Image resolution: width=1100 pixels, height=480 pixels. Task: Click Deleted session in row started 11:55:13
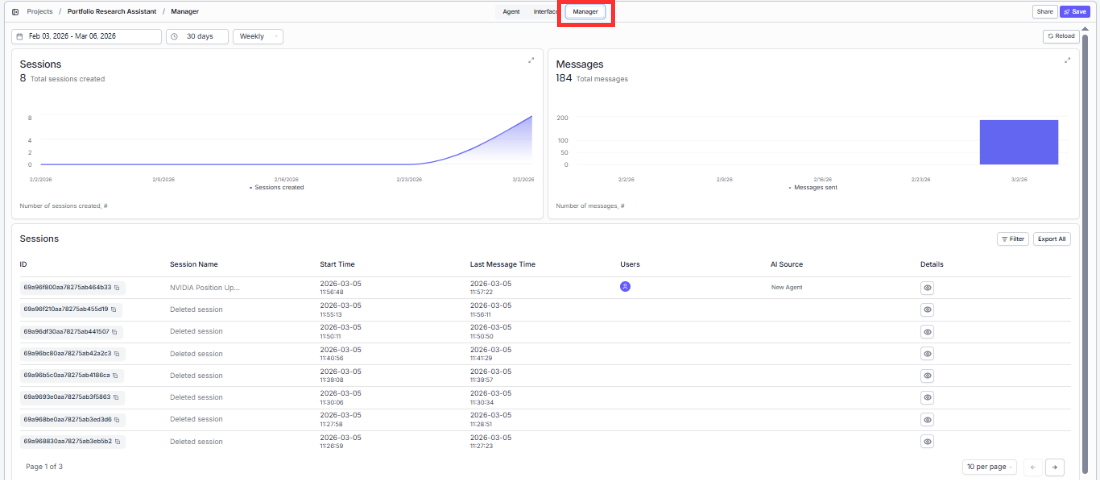196,309
